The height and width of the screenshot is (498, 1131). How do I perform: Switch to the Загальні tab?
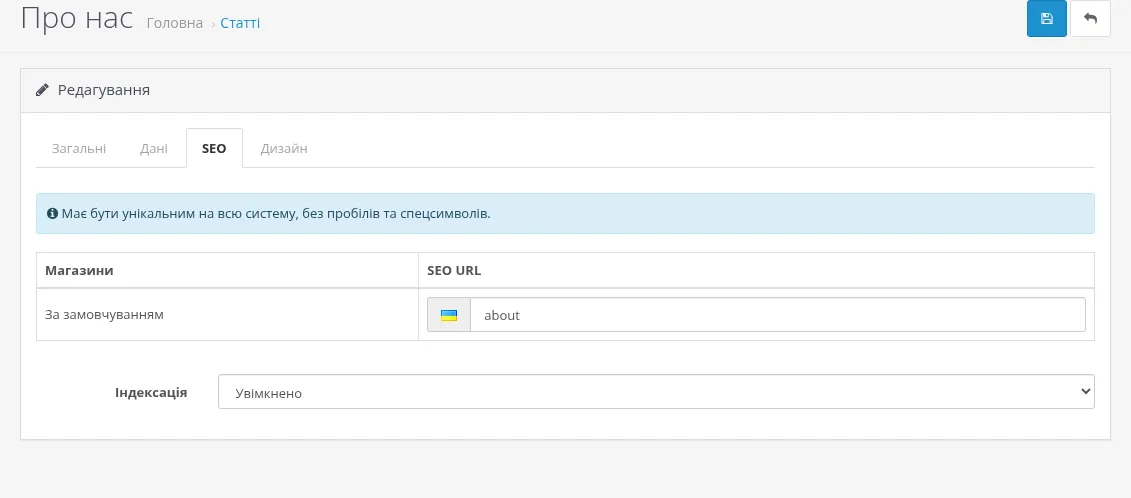point(79,149)
